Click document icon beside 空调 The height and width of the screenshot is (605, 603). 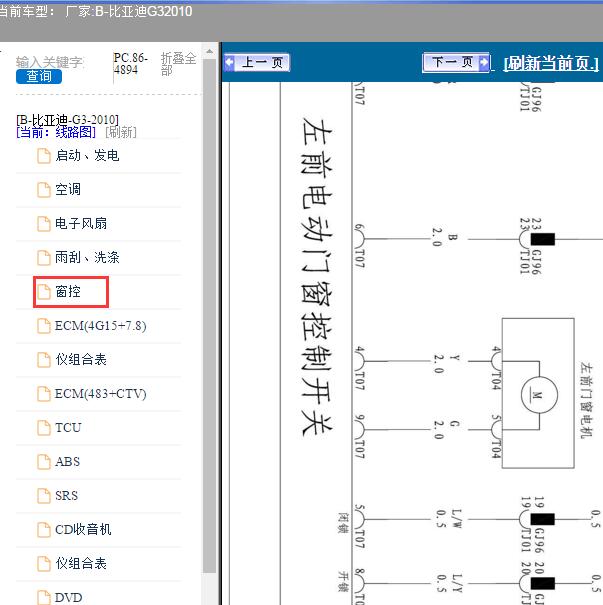44,190
